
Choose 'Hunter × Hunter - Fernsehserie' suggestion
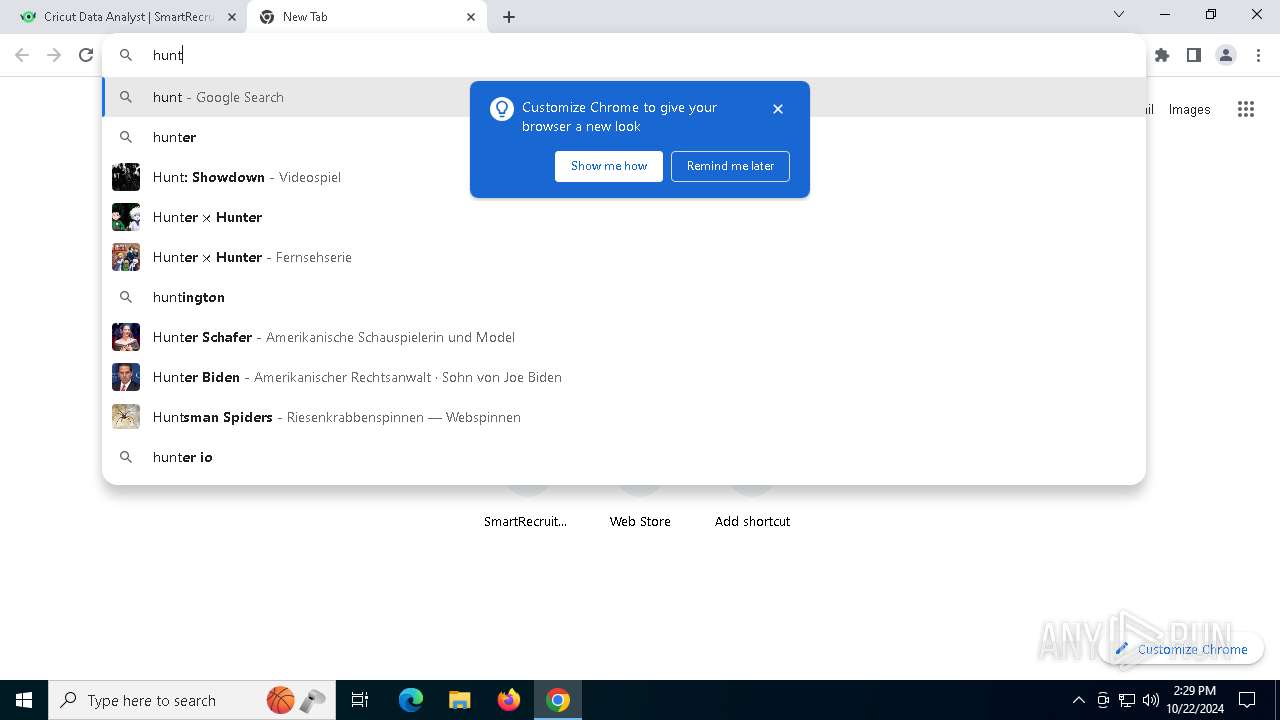624,257
